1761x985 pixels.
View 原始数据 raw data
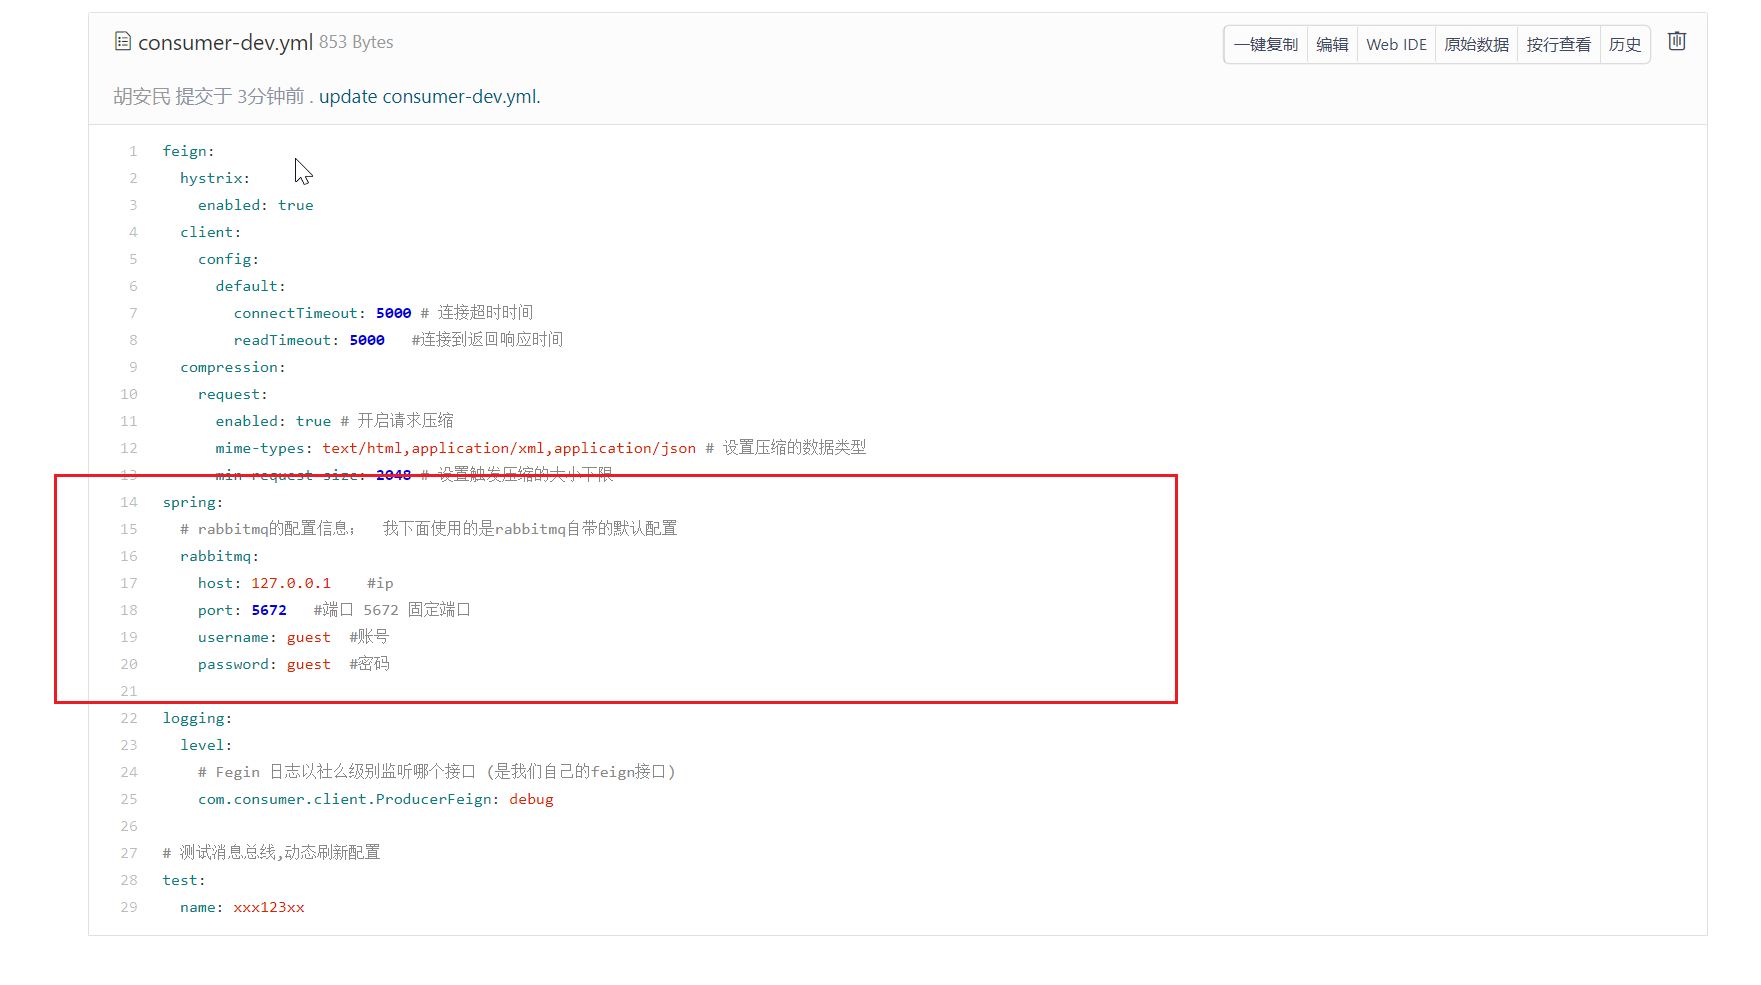coord(1476,44)
